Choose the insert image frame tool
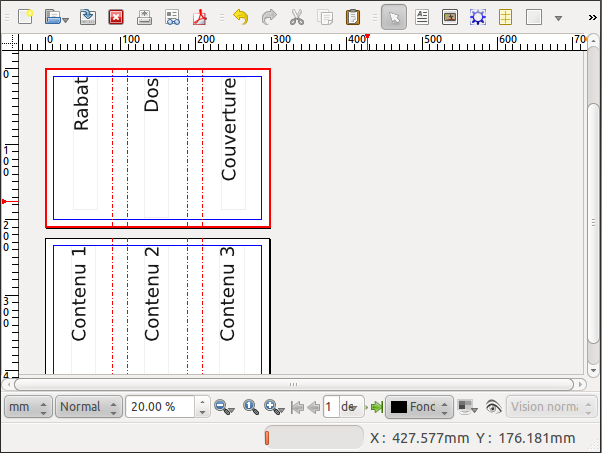Image resolution: width=602 pixels, height=453 pixels. click(x=450, y=17)
